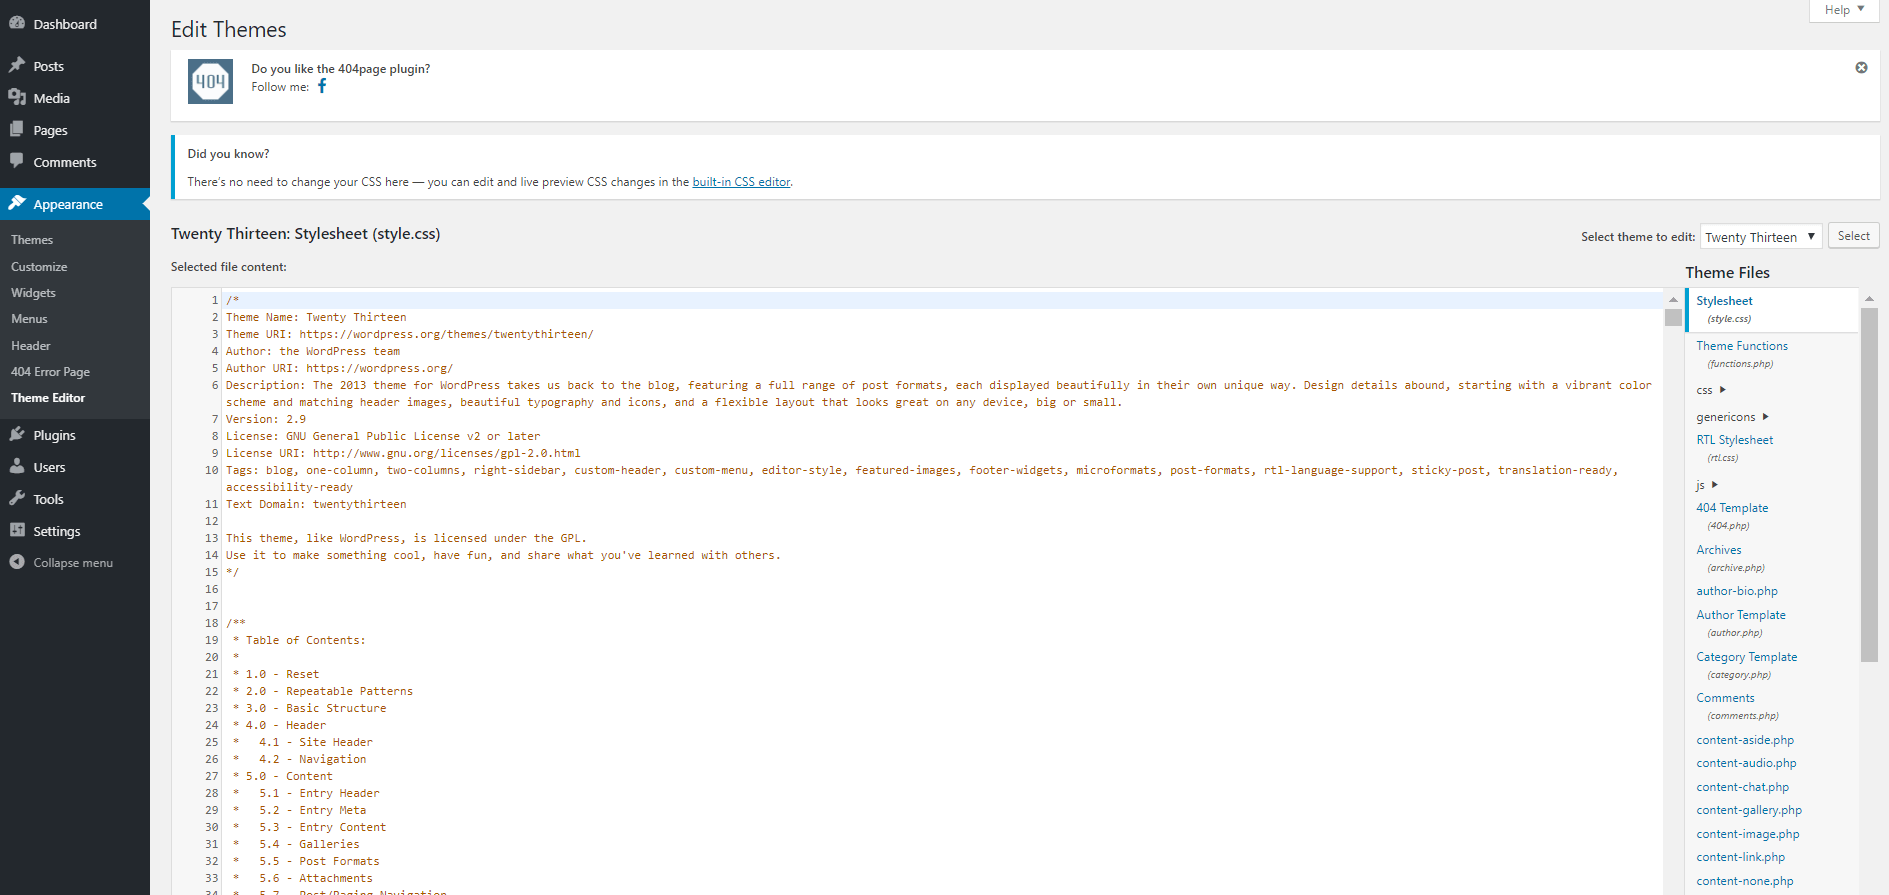
Task: Click the 'Version: 2.9' code line
Action: click(266, 419)
